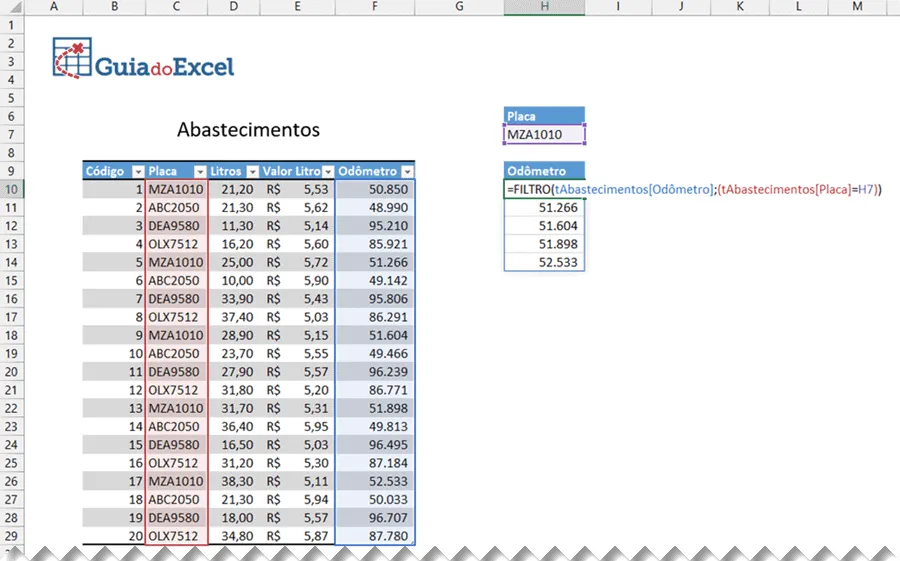
Task: Select the ABC2050 cell in row 11
Action: [176, 207]
